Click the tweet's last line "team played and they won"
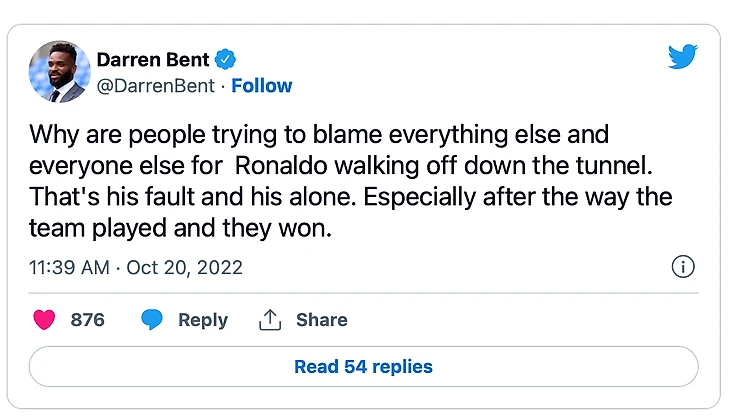 [179, 229]
